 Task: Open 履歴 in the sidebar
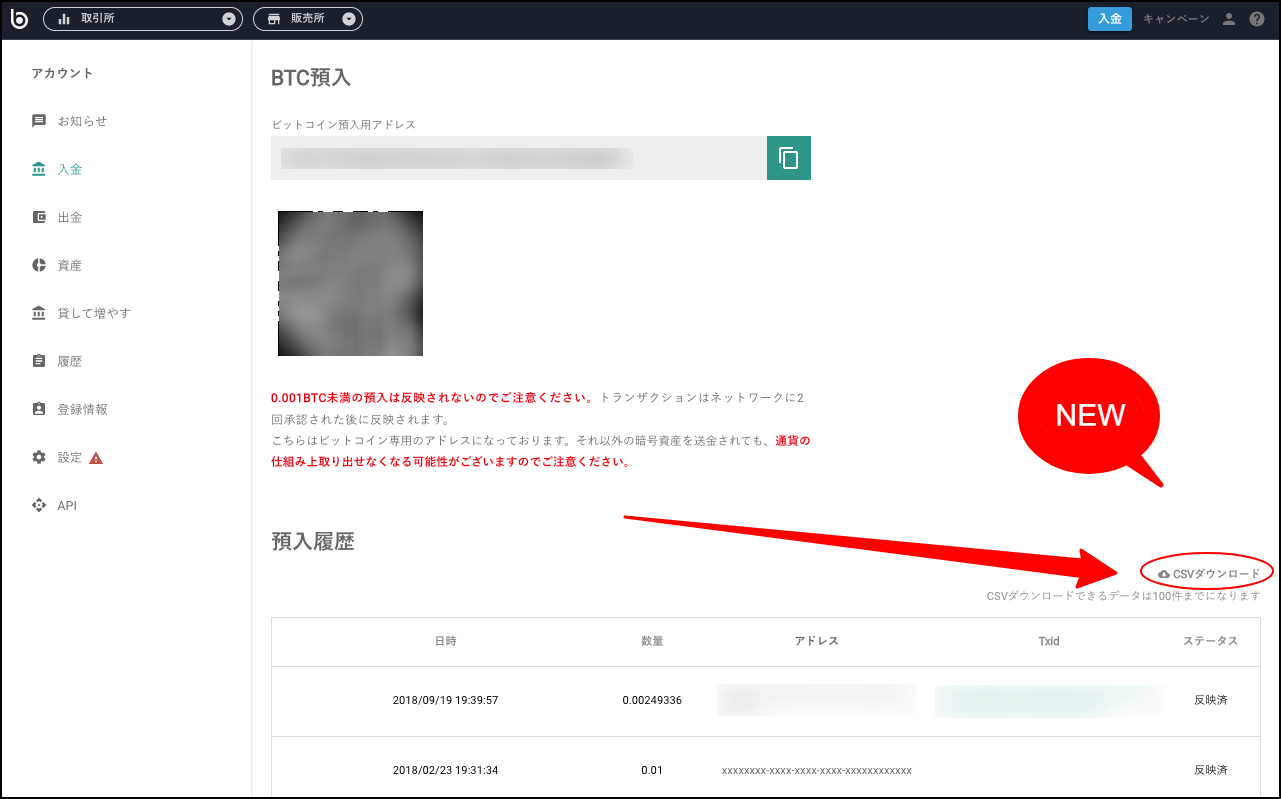coord(69,361)
